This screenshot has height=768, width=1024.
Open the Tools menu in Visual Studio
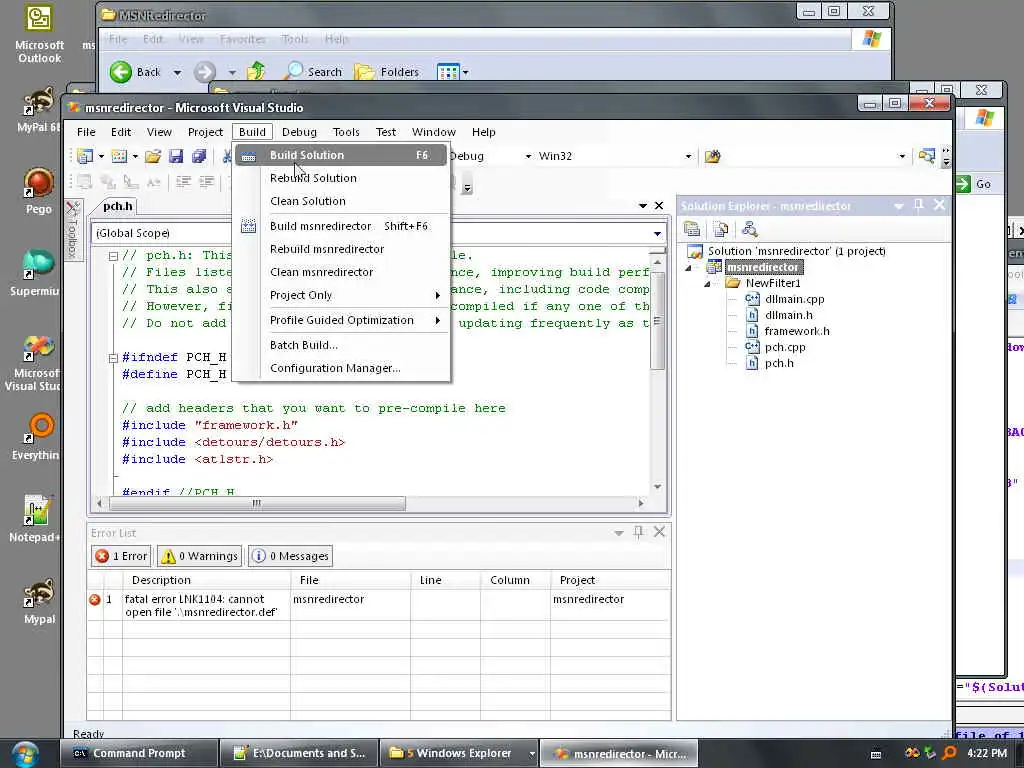[346, 132]
